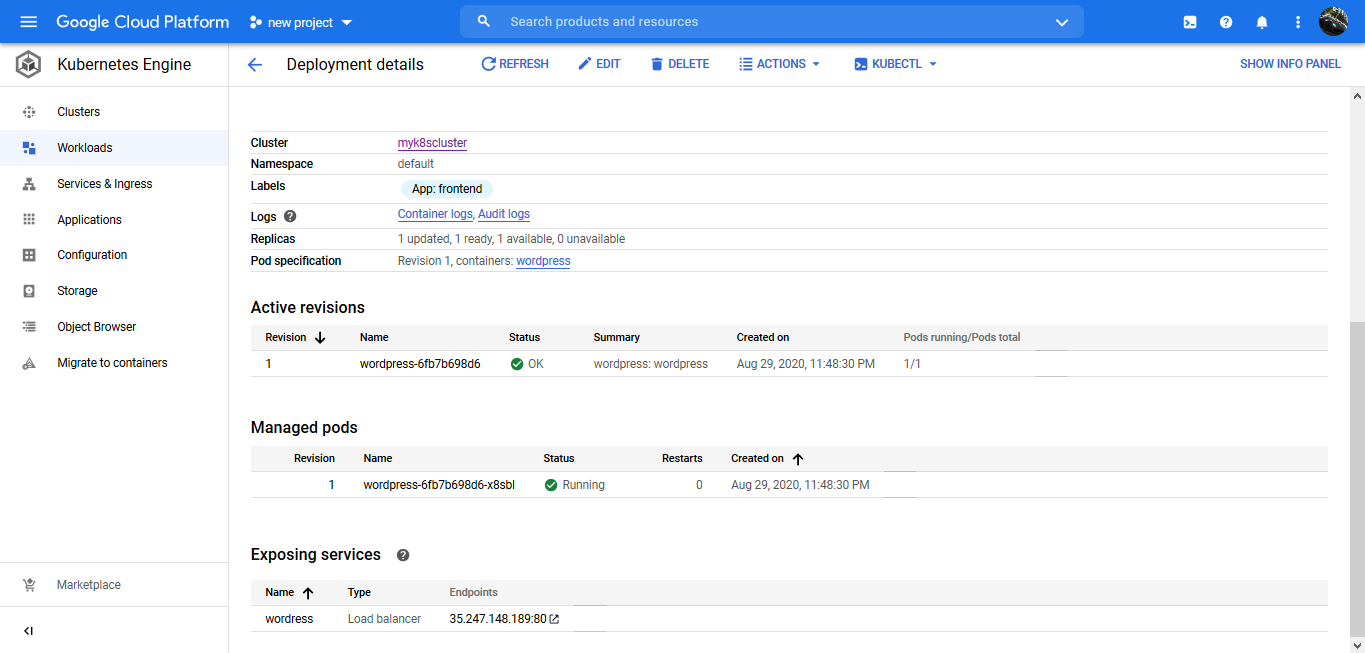Select Applications in the sidebar

(x=89, y=220)
